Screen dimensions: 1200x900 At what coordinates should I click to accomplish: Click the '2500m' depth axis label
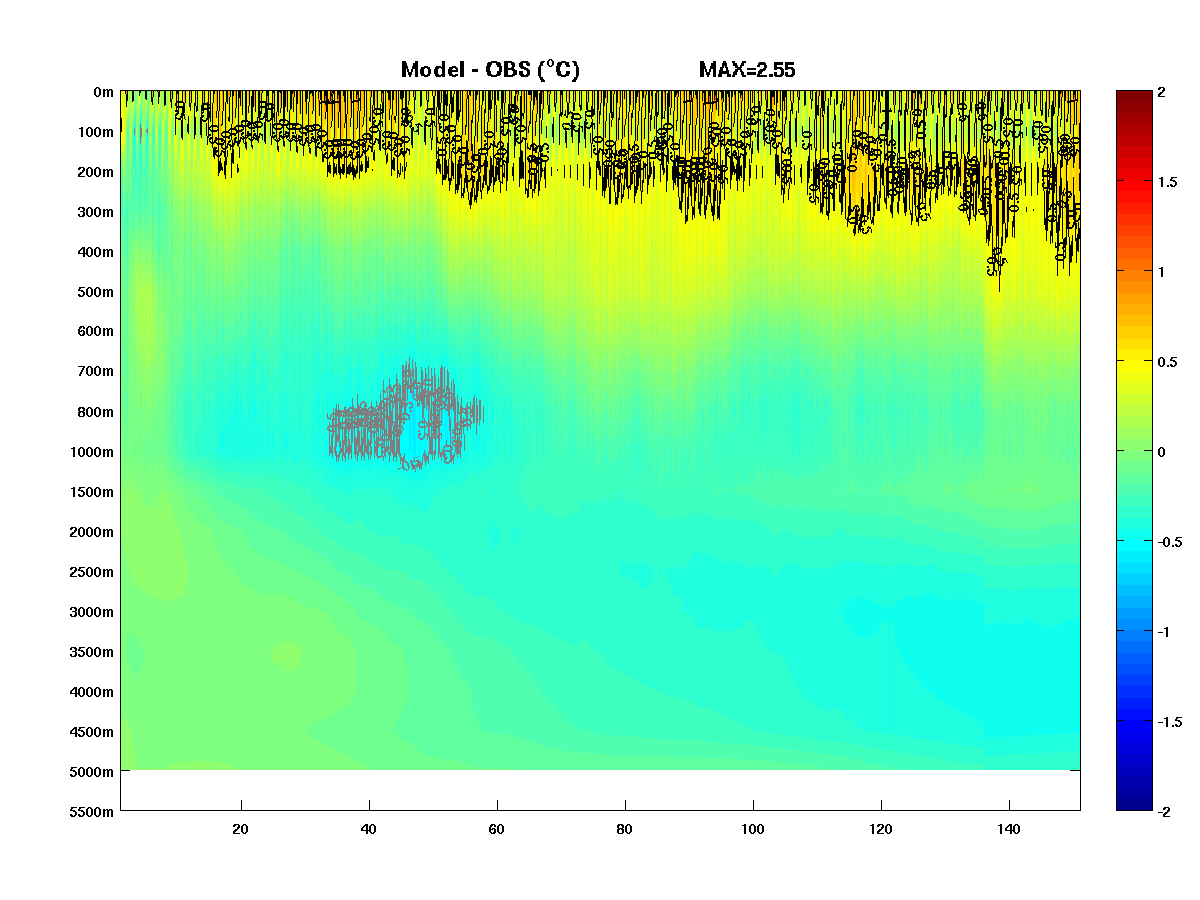(x=92, y=572)
